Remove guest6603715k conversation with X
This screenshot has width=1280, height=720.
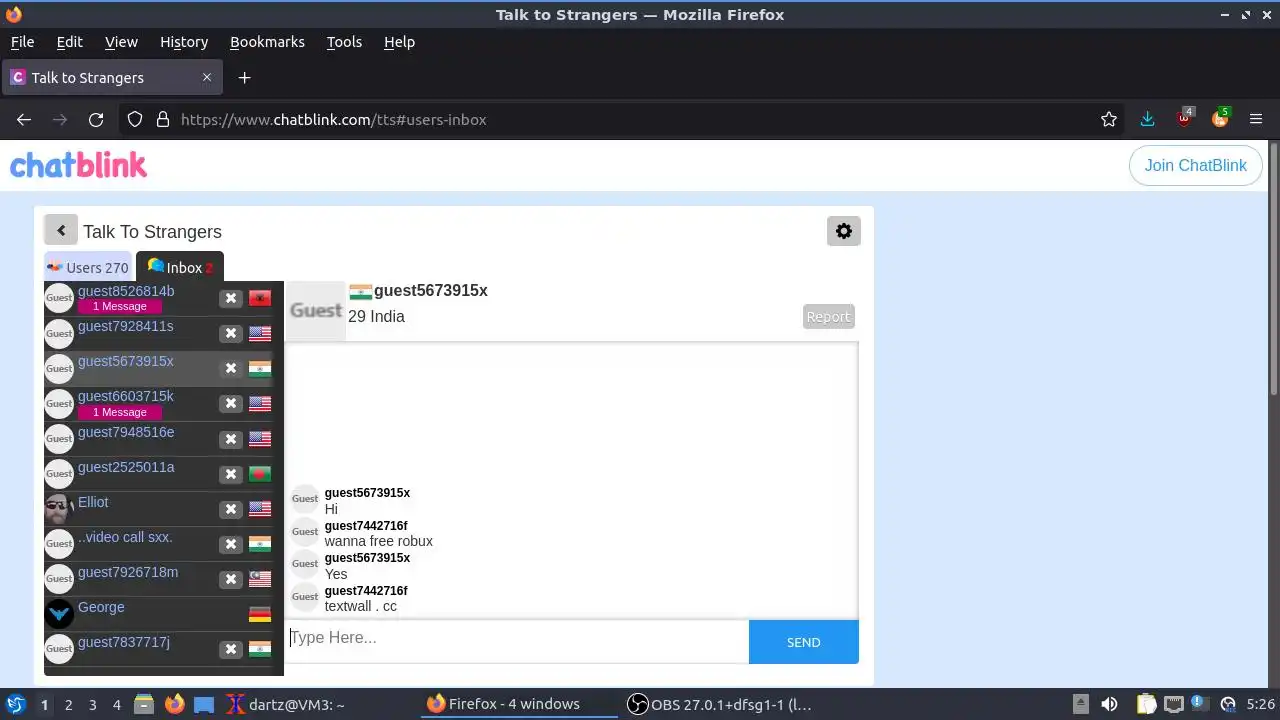point(231,403)
